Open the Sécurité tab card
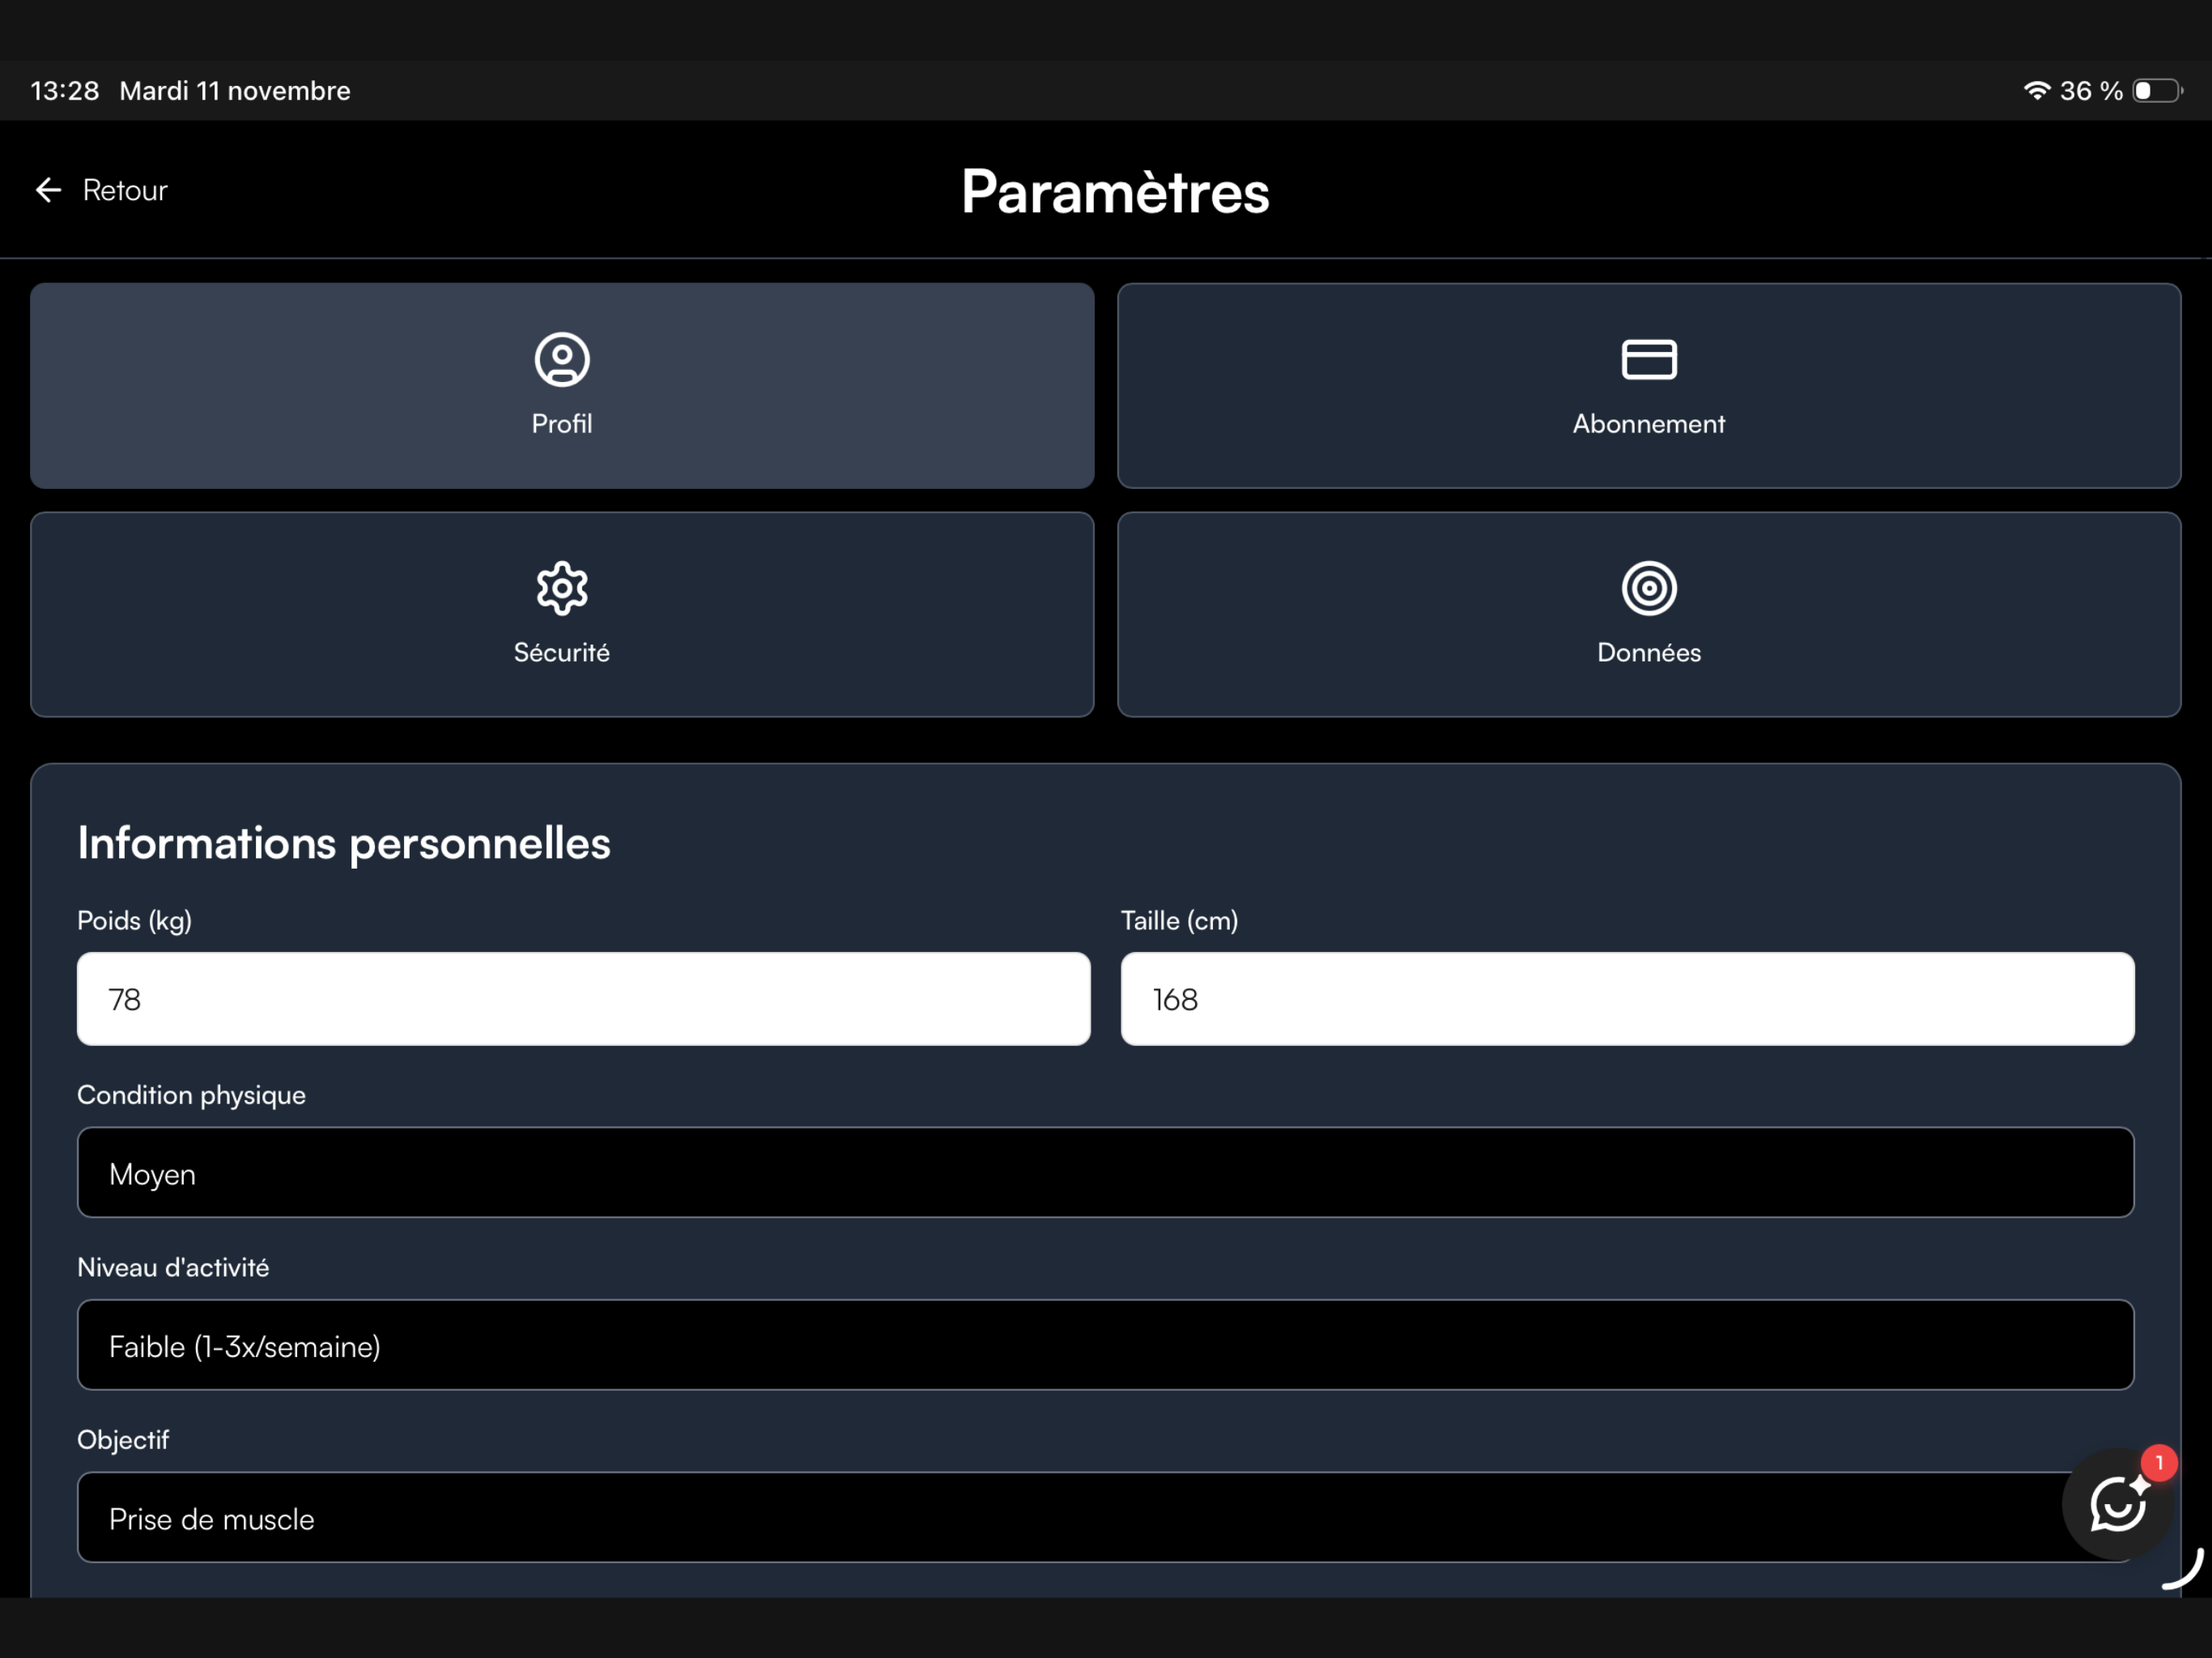This screenshot has width=2212, height=1658. coord(562,615)
